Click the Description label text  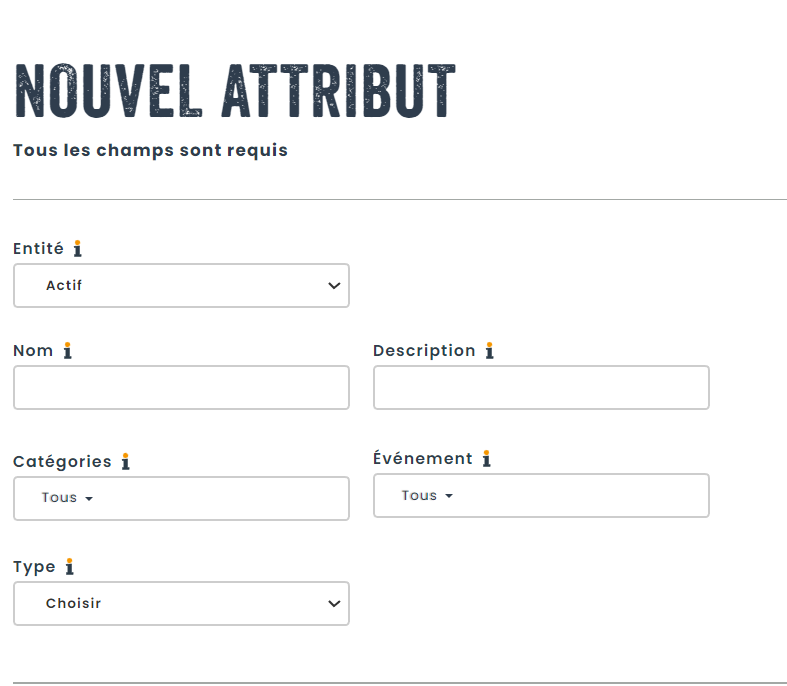coord(424,351)
